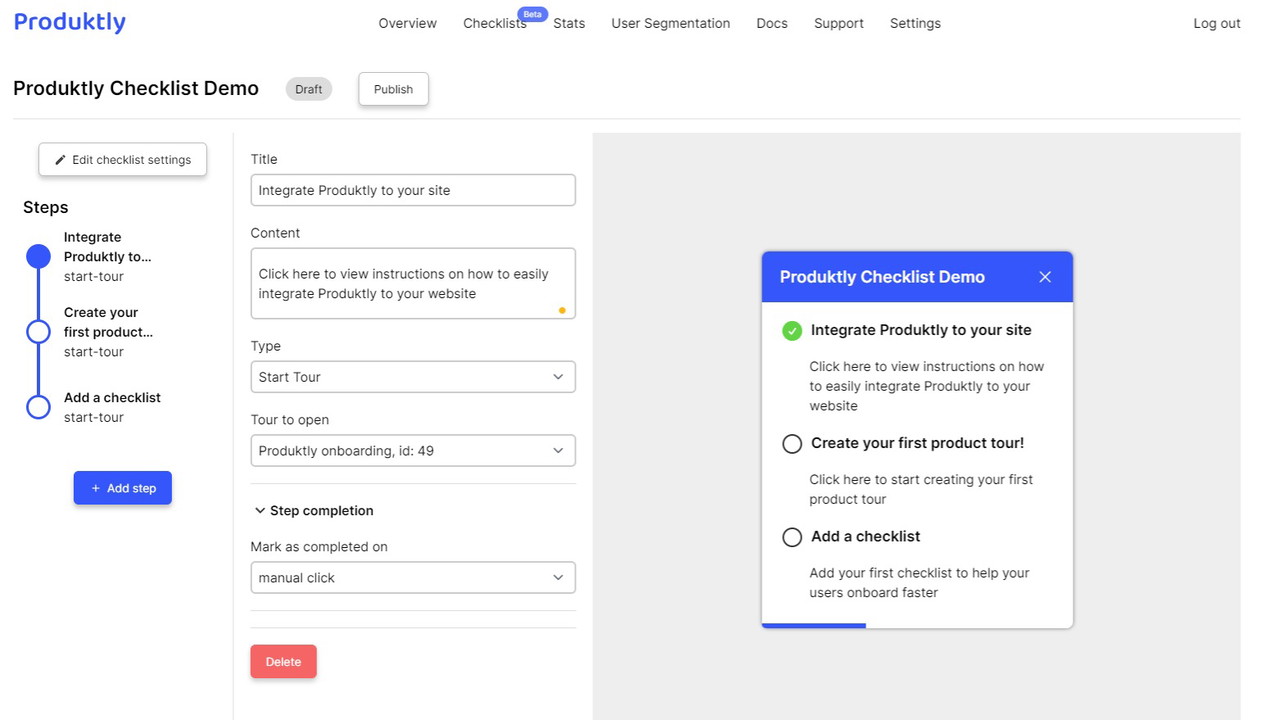Click the Produktly logo

pyautogui.click(x=70, y=22)
